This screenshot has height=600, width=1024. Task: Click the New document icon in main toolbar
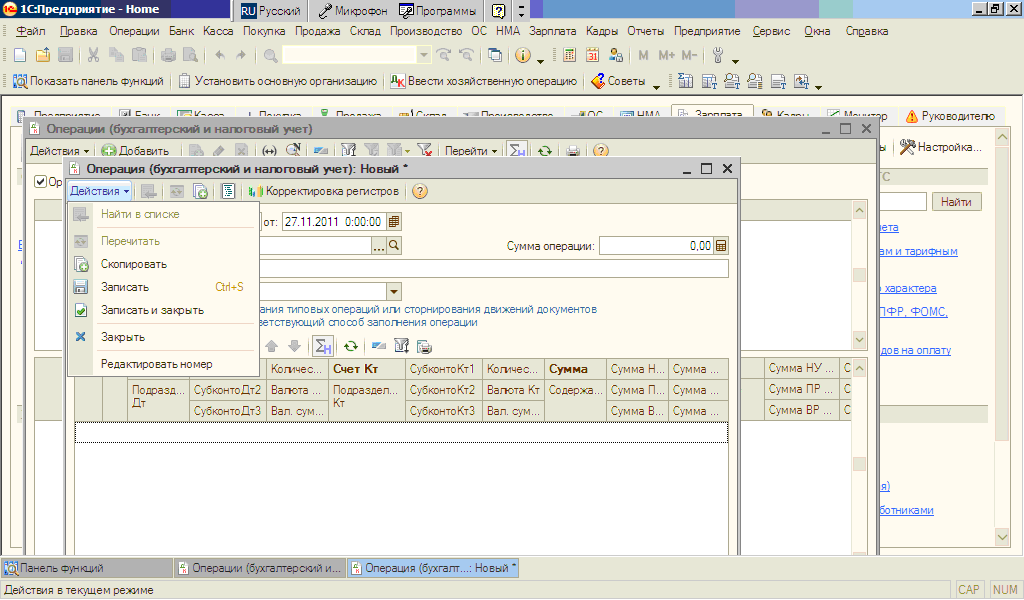pyautogui.click(x=20, y=55)
